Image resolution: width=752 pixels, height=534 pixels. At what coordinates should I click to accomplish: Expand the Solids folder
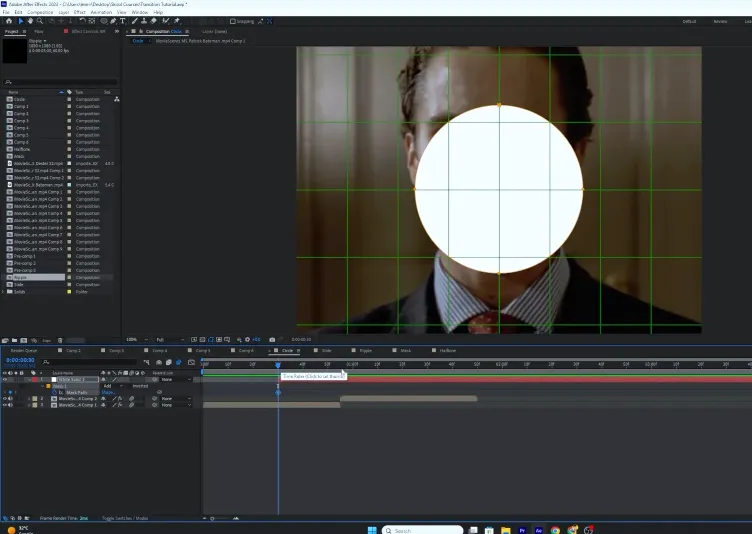click(x=4, y=292)
